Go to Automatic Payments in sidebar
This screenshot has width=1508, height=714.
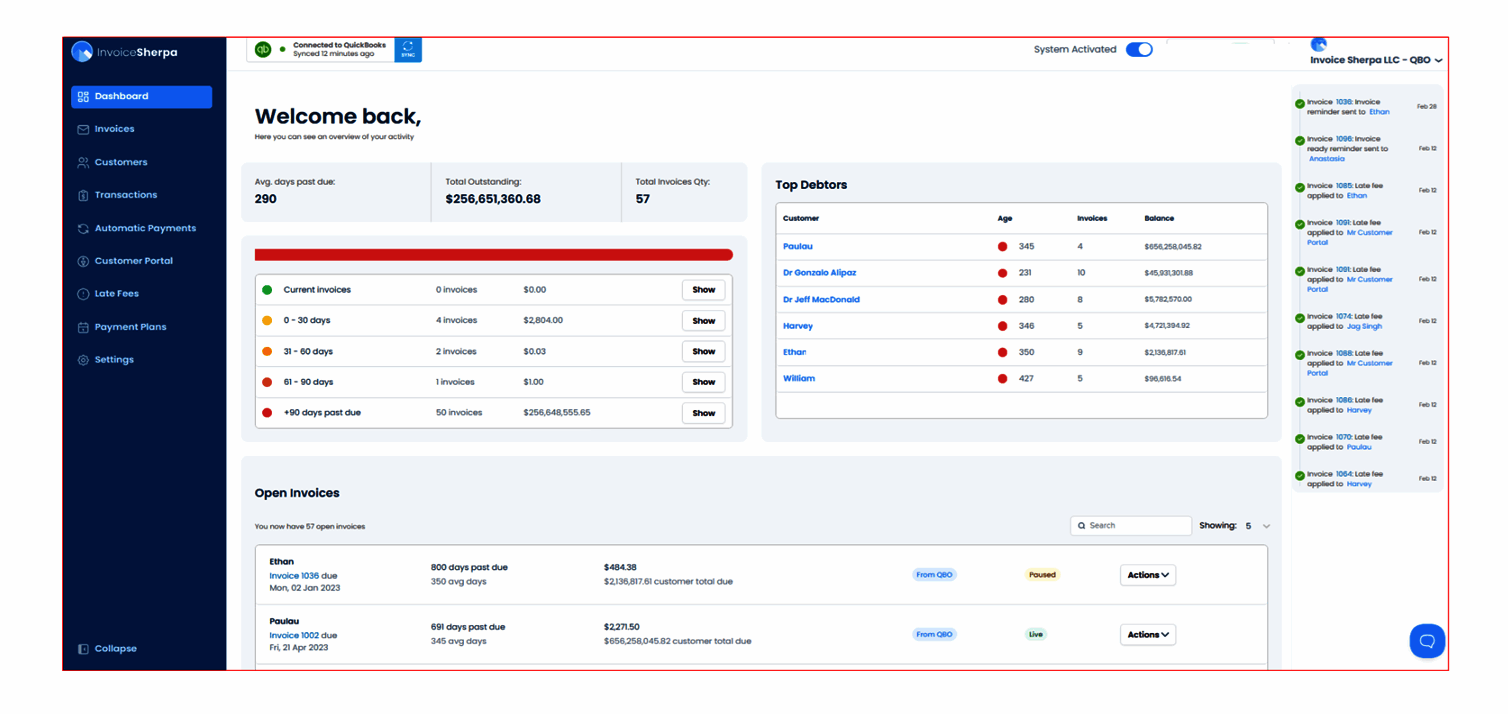(145, 228)
